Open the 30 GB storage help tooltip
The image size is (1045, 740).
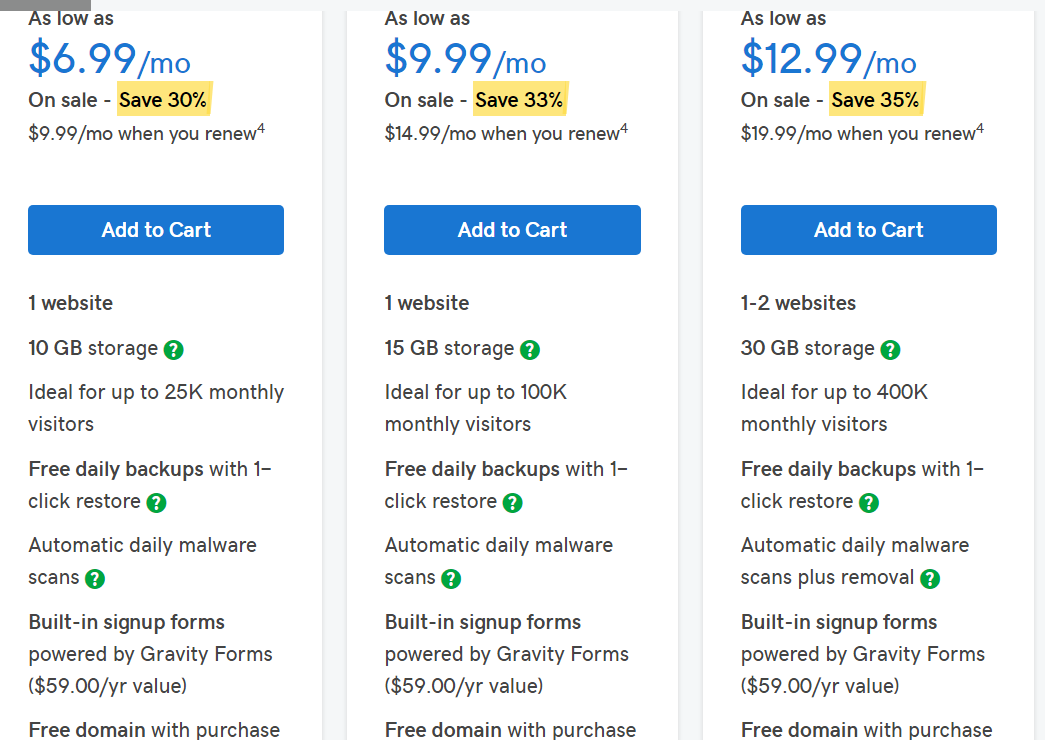pos(890,350)
